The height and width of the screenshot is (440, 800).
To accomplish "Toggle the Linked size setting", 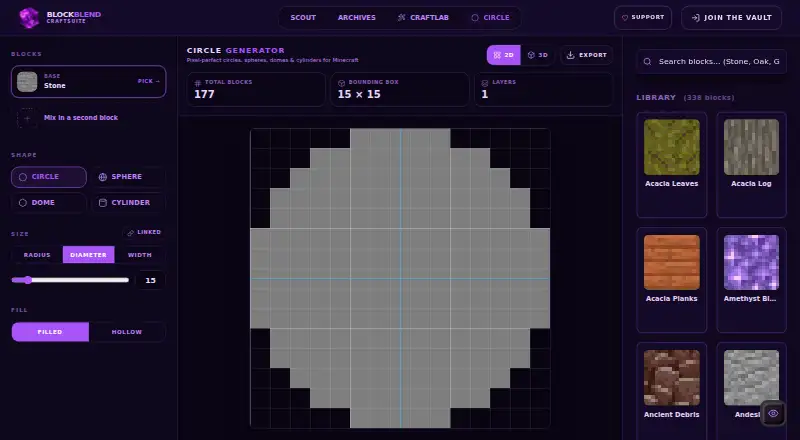I will (x=143, y=232).
